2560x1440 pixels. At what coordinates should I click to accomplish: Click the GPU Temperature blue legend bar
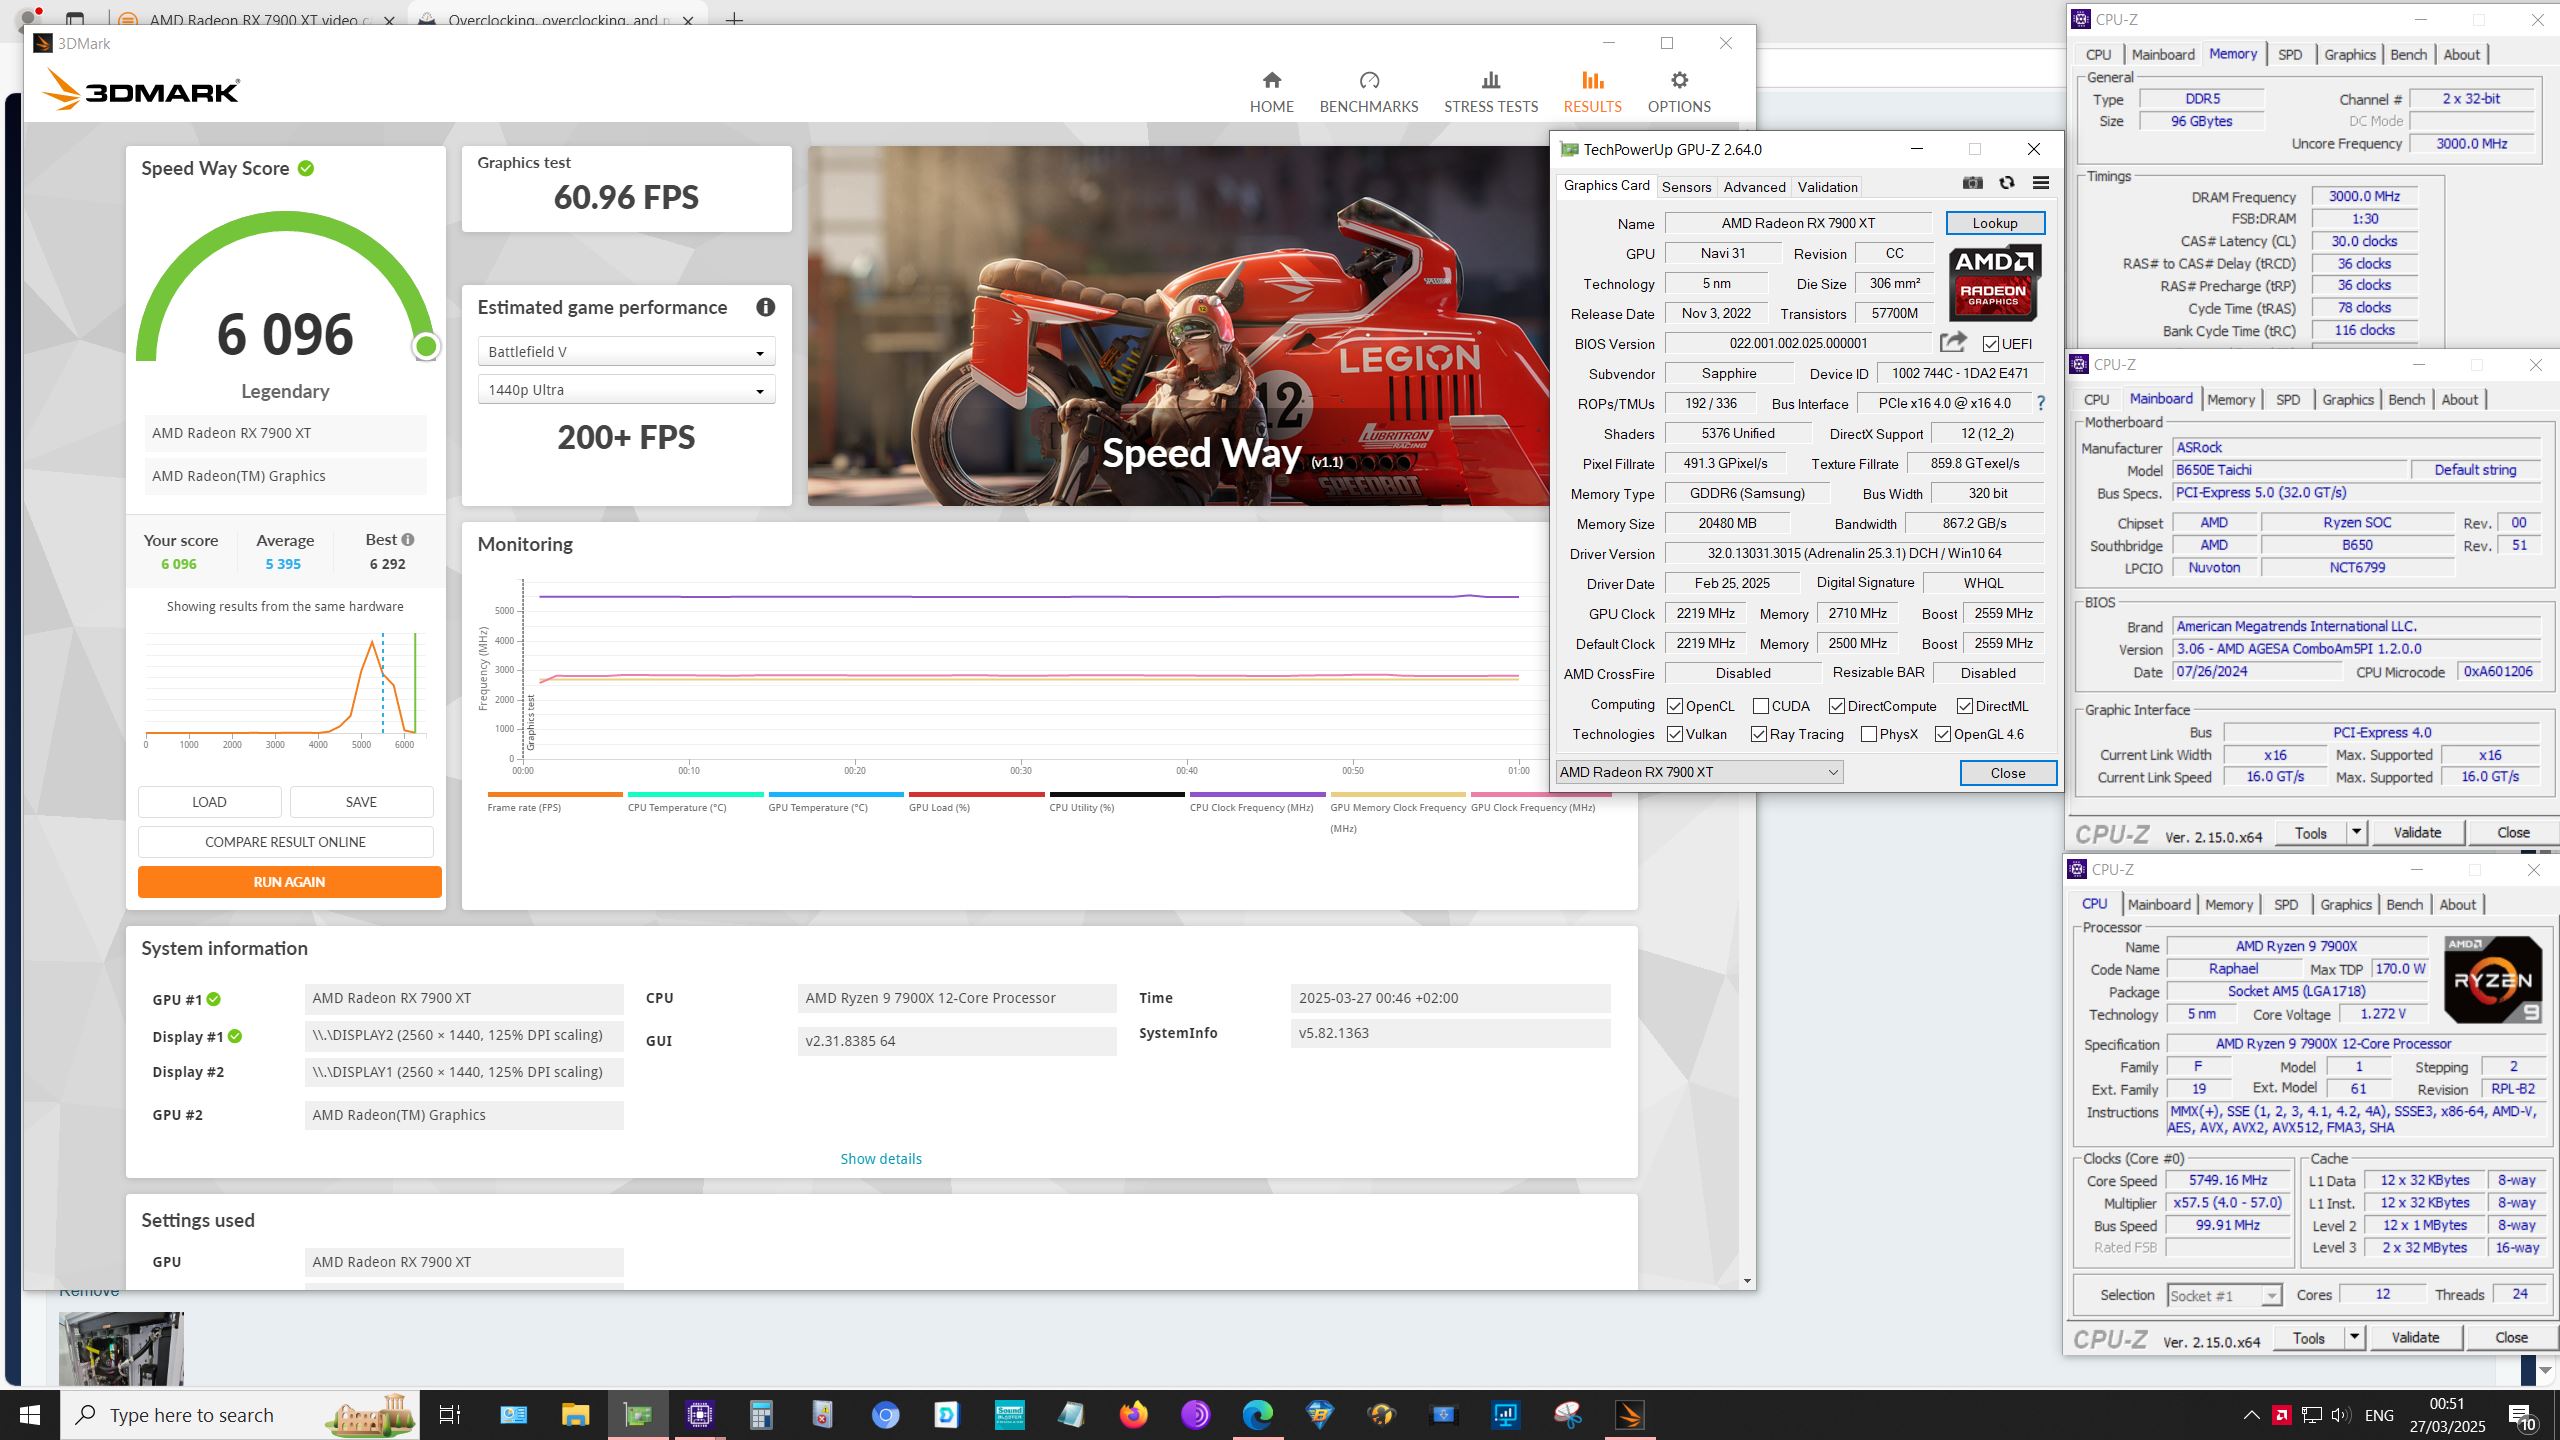click(836, 795)
